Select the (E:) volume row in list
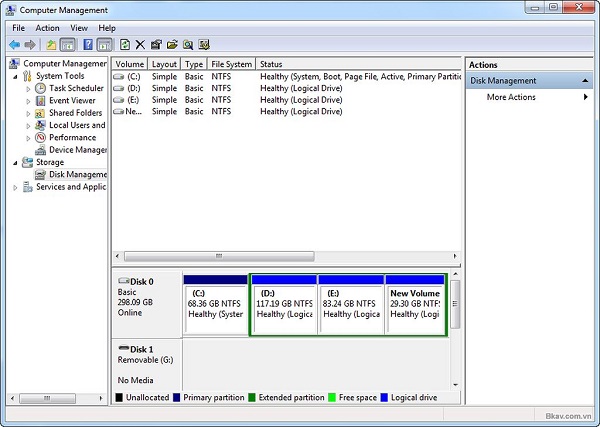The image size is (600, 427). pyautogui.click(x=132, y=100)
